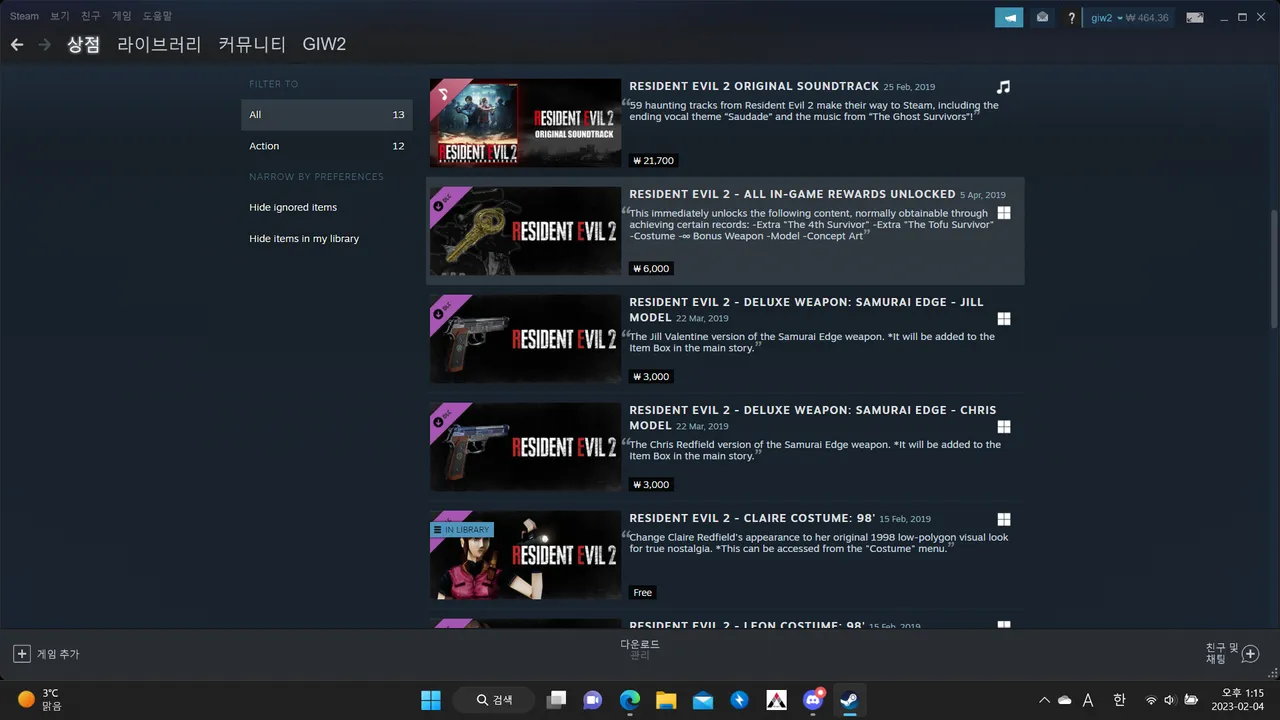The height and width of the screenshot is (720, 1280).
Task: Click the ₩ 6,000 price tag
Action: (651, 269)
